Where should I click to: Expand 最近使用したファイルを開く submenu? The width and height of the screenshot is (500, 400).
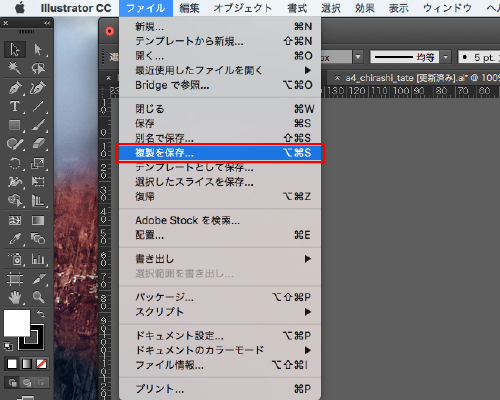click(220, 70)
